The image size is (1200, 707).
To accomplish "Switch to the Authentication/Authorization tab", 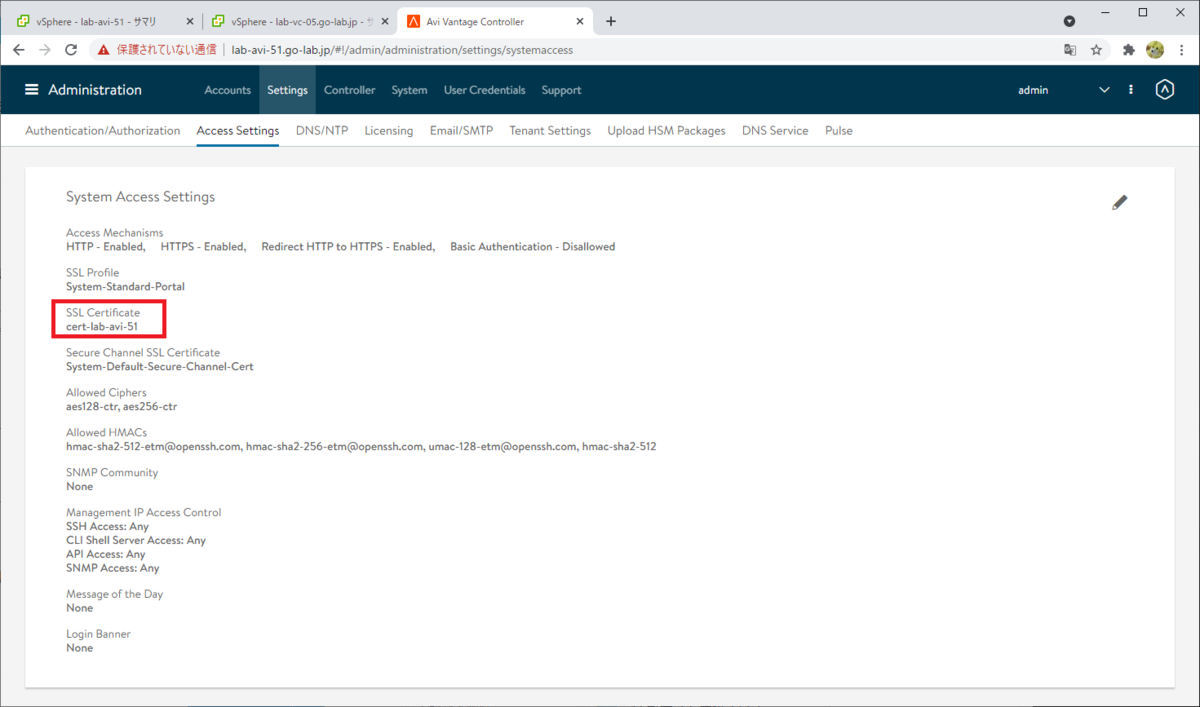I will pos(102,130).
